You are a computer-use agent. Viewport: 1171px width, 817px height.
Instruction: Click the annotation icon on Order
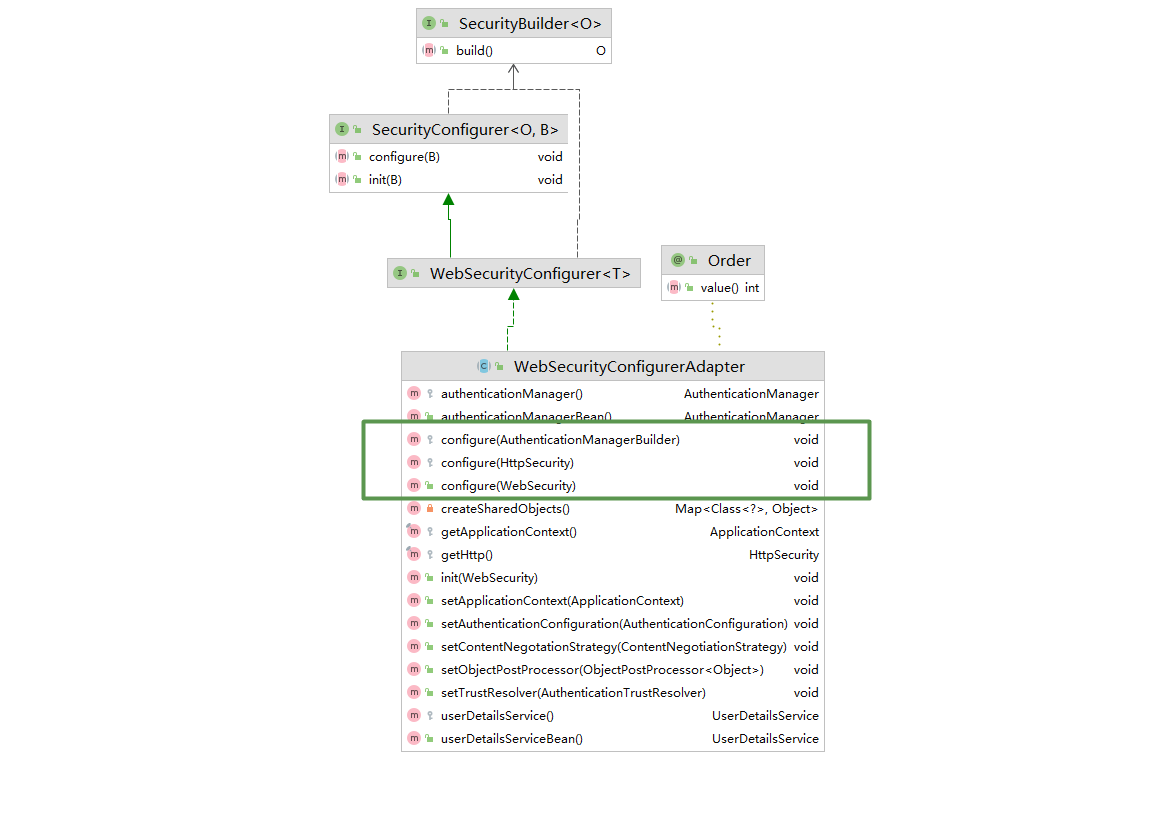(x=678, y=260)
